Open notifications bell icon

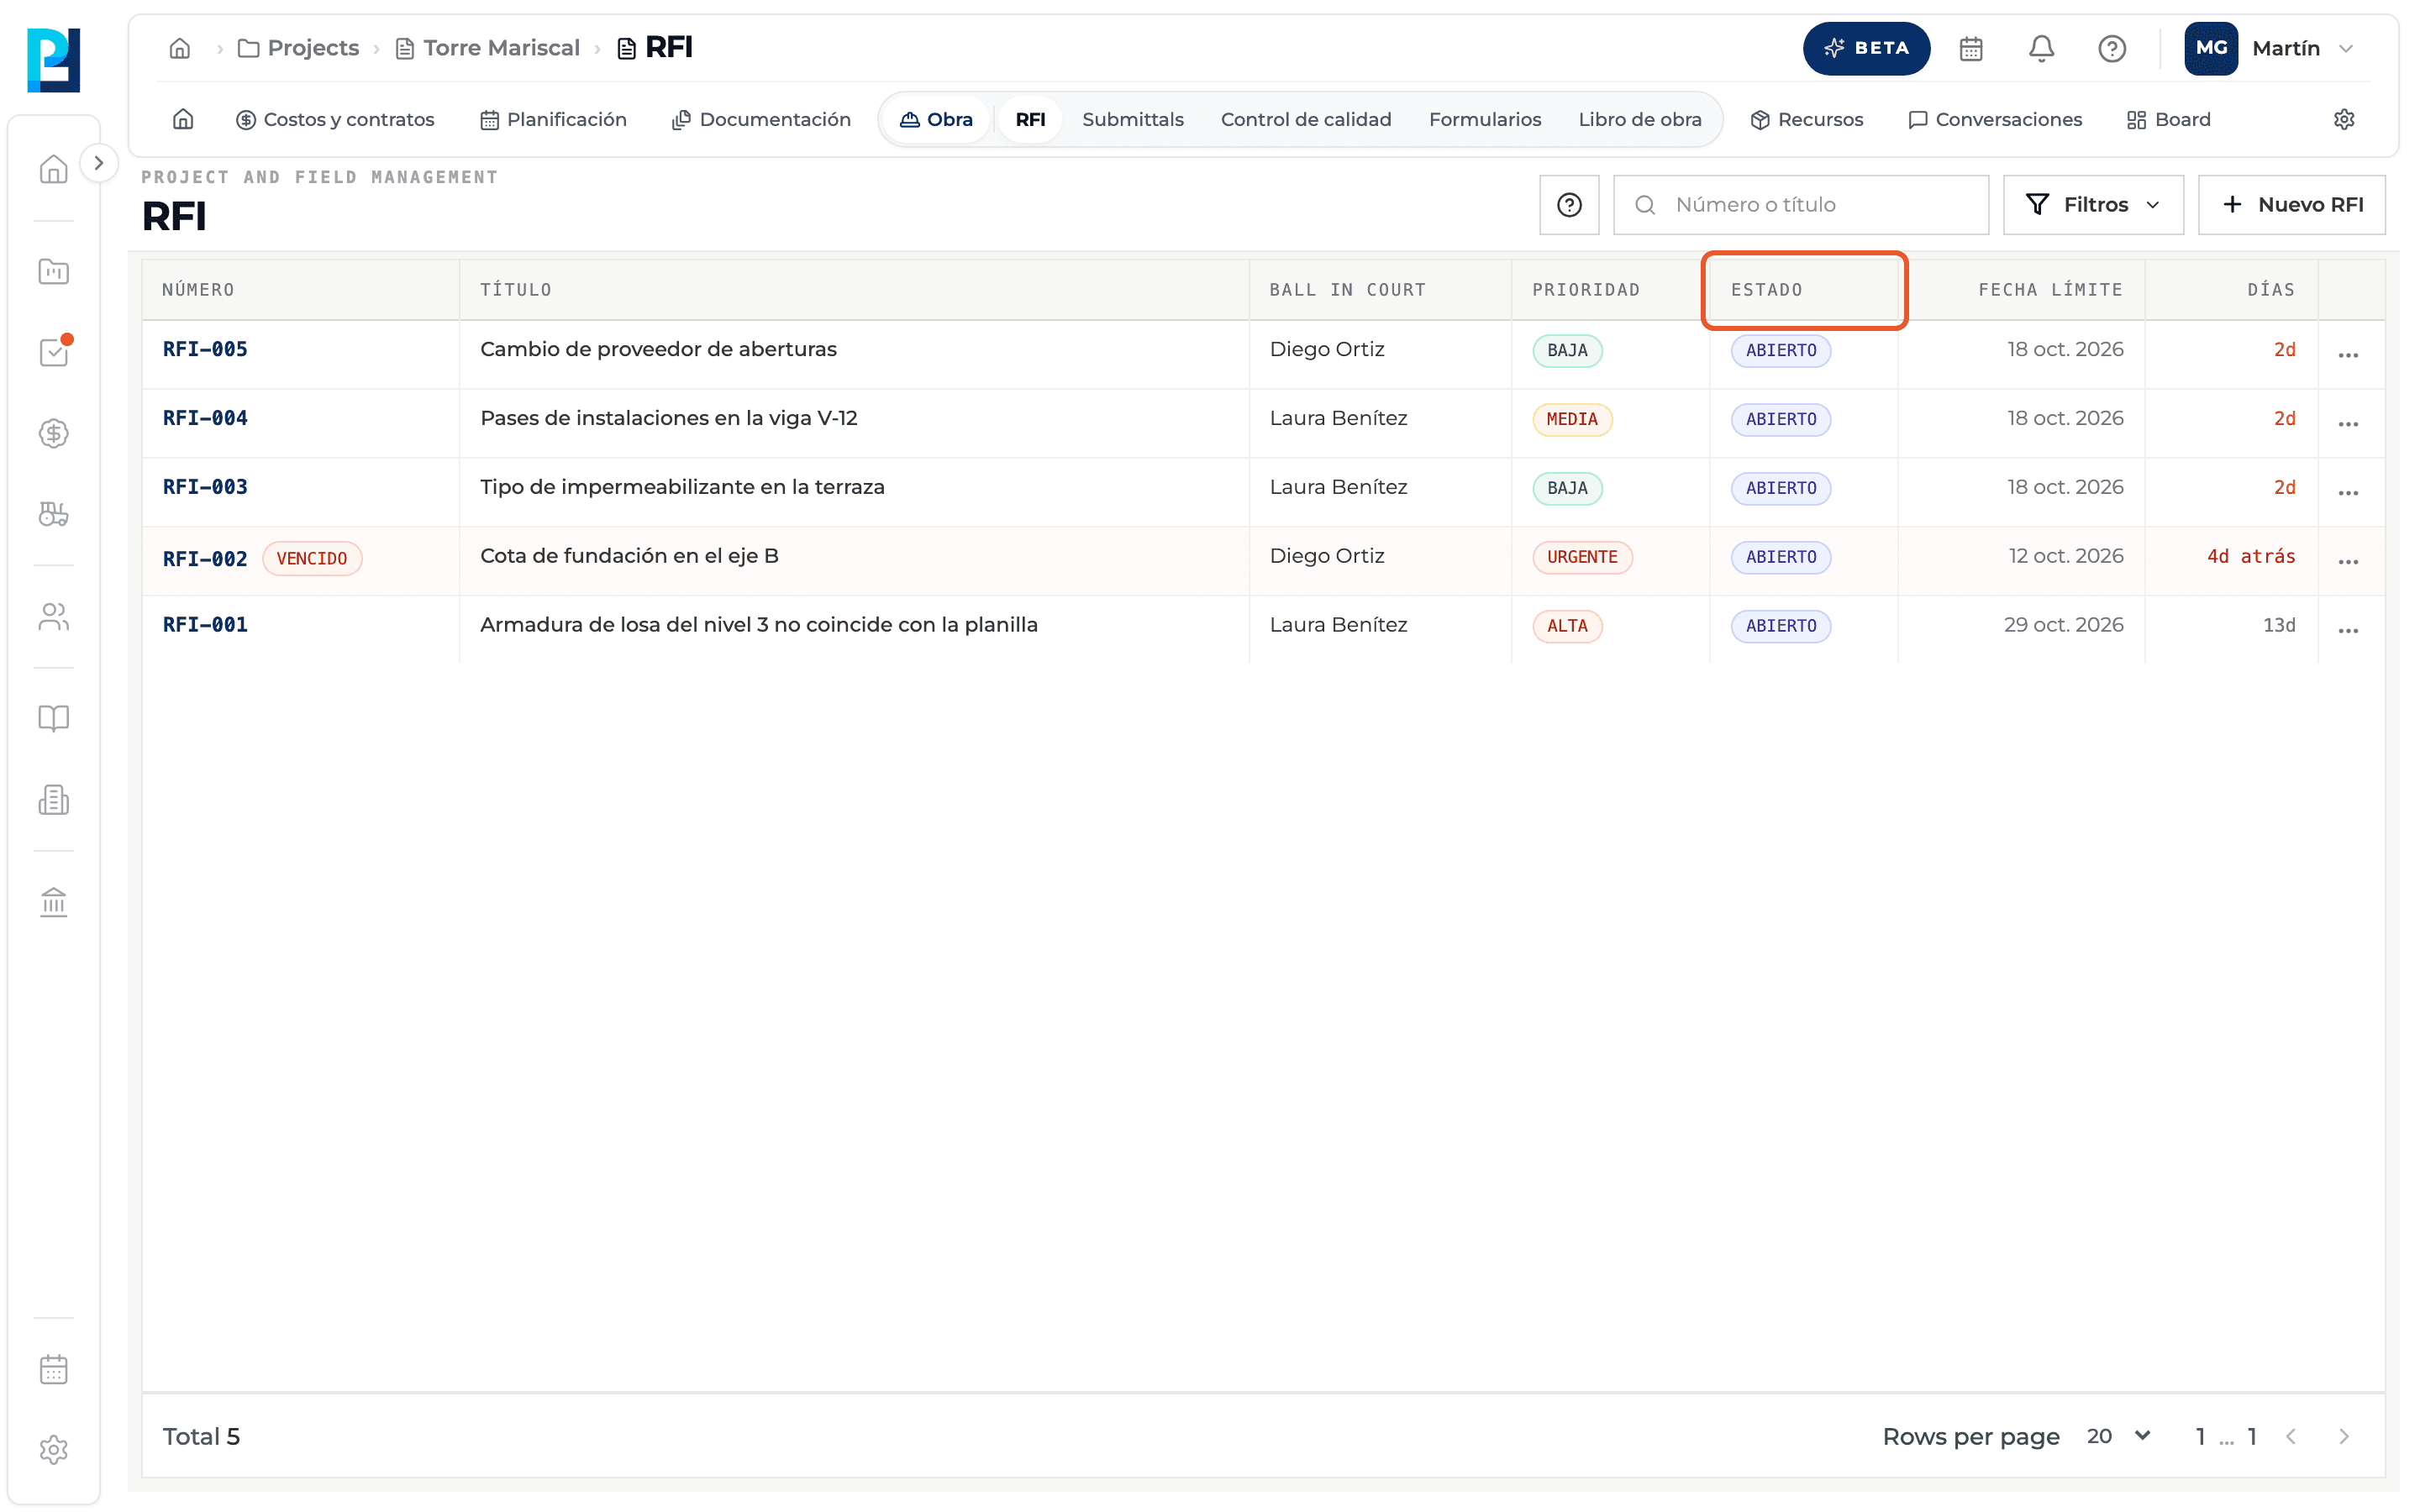click(x=2041, y=48)
